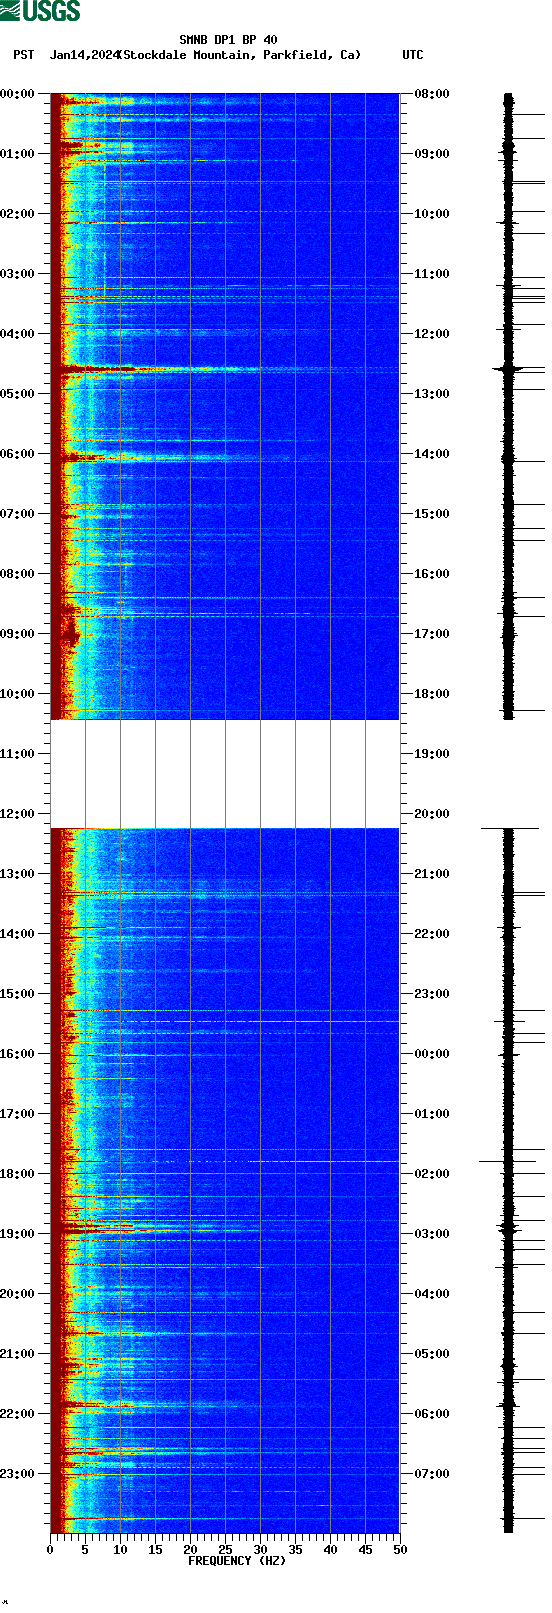Click the 04:00 label on PST axis
Viewport: 552px width, 1613px height.
point(18,334)
